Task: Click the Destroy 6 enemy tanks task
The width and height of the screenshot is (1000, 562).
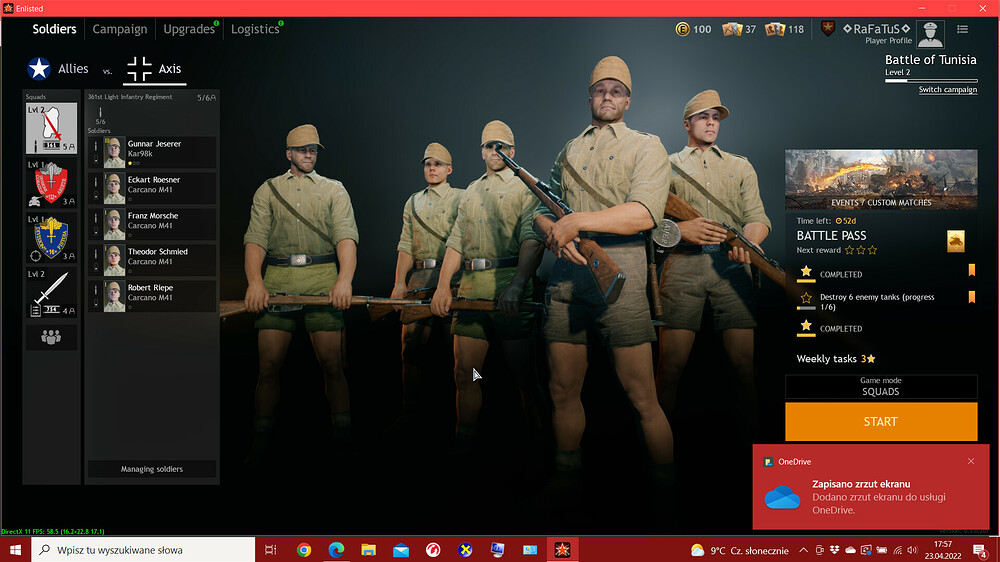Action: click(877, 302)
